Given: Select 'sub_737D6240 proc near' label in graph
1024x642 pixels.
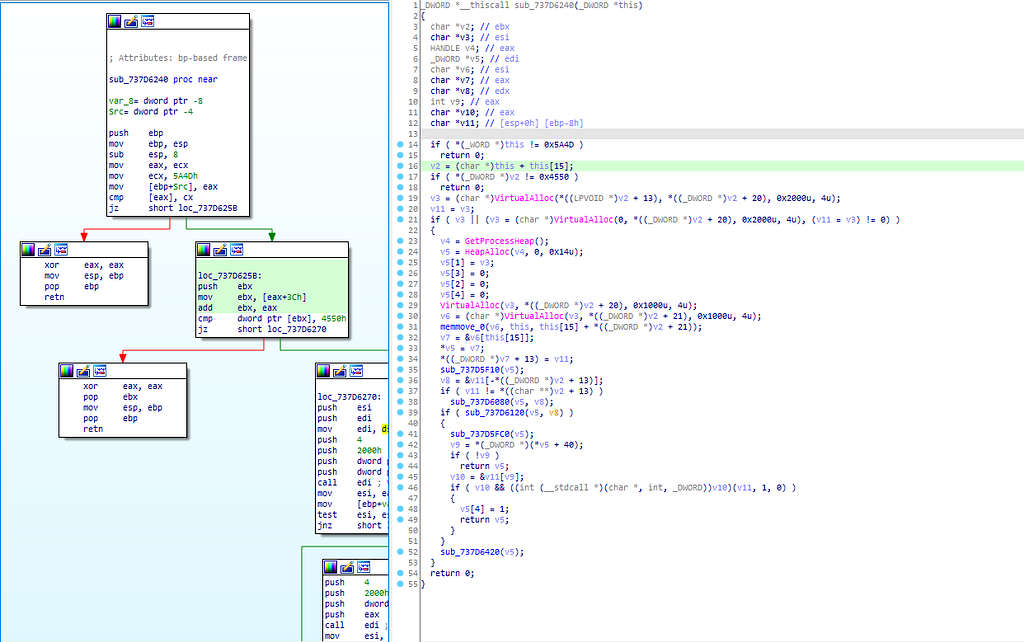Looking at the screenshot, I should pyautogui.click(x=163, y=79).
